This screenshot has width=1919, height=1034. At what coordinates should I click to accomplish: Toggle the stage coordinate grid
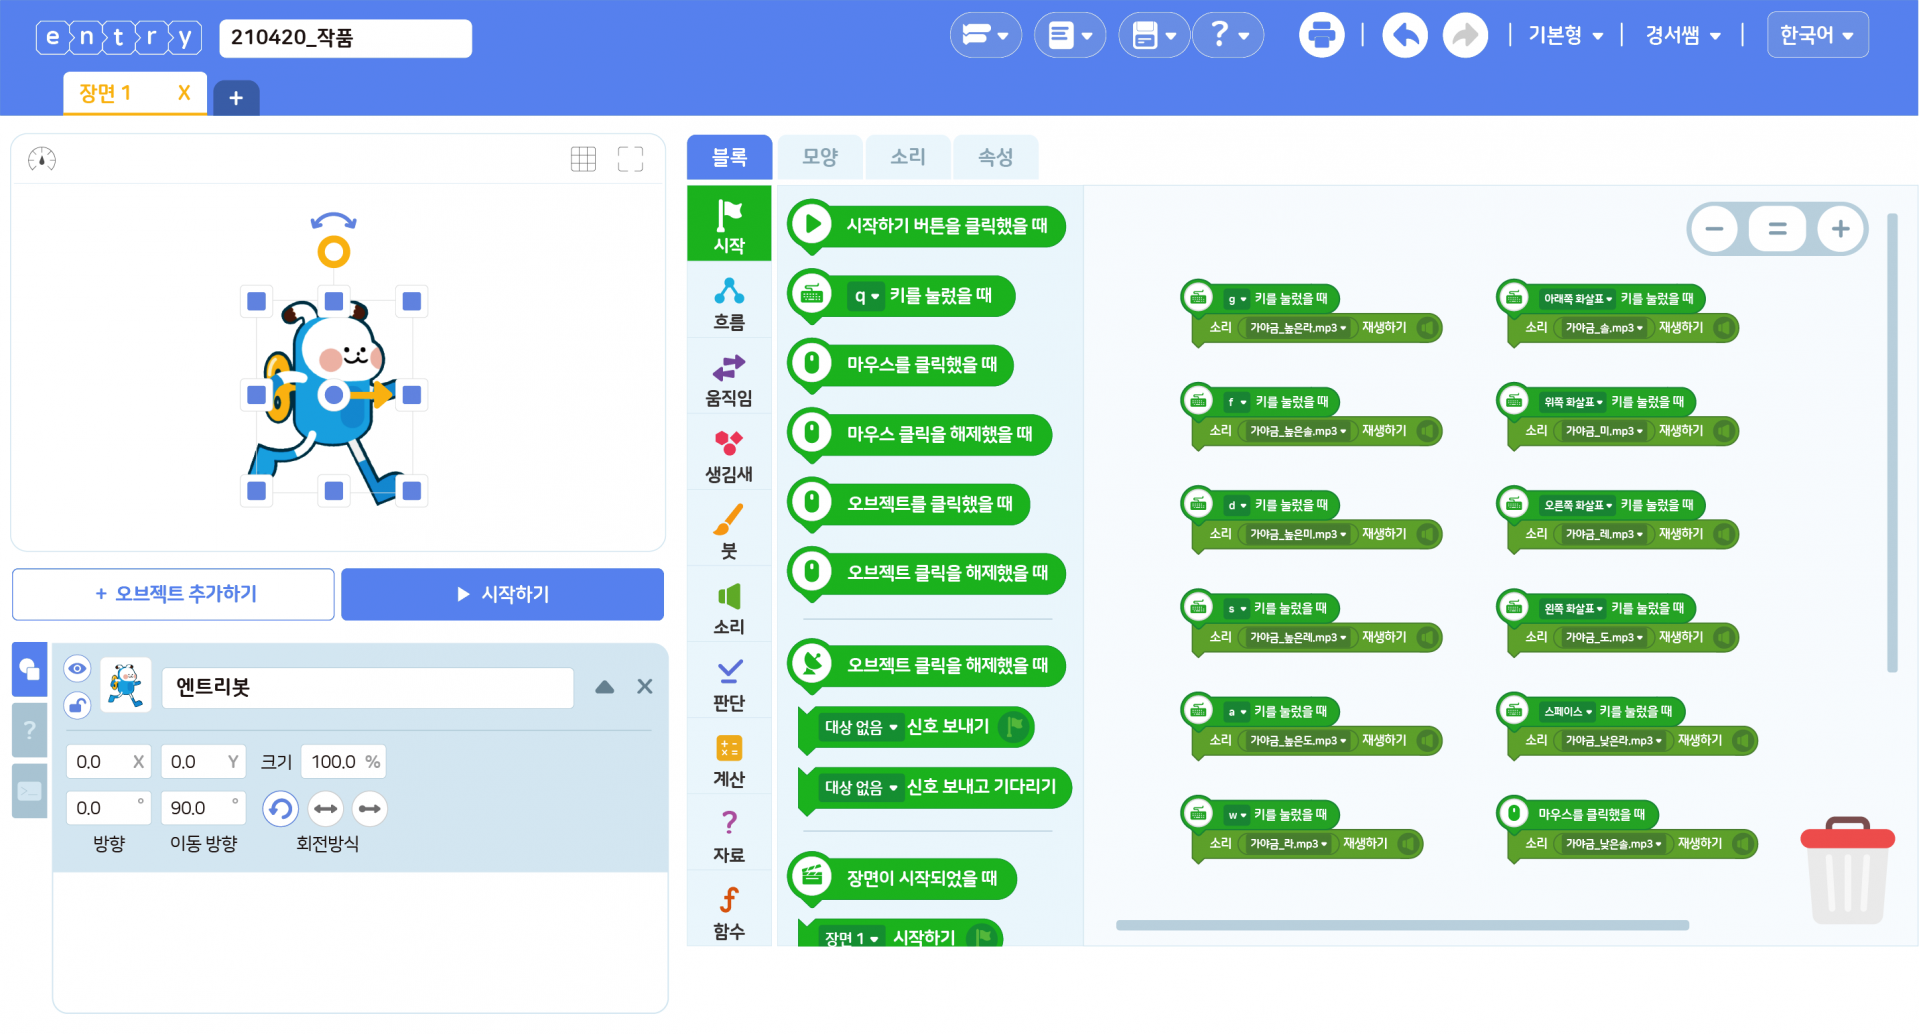coord(583,159)
